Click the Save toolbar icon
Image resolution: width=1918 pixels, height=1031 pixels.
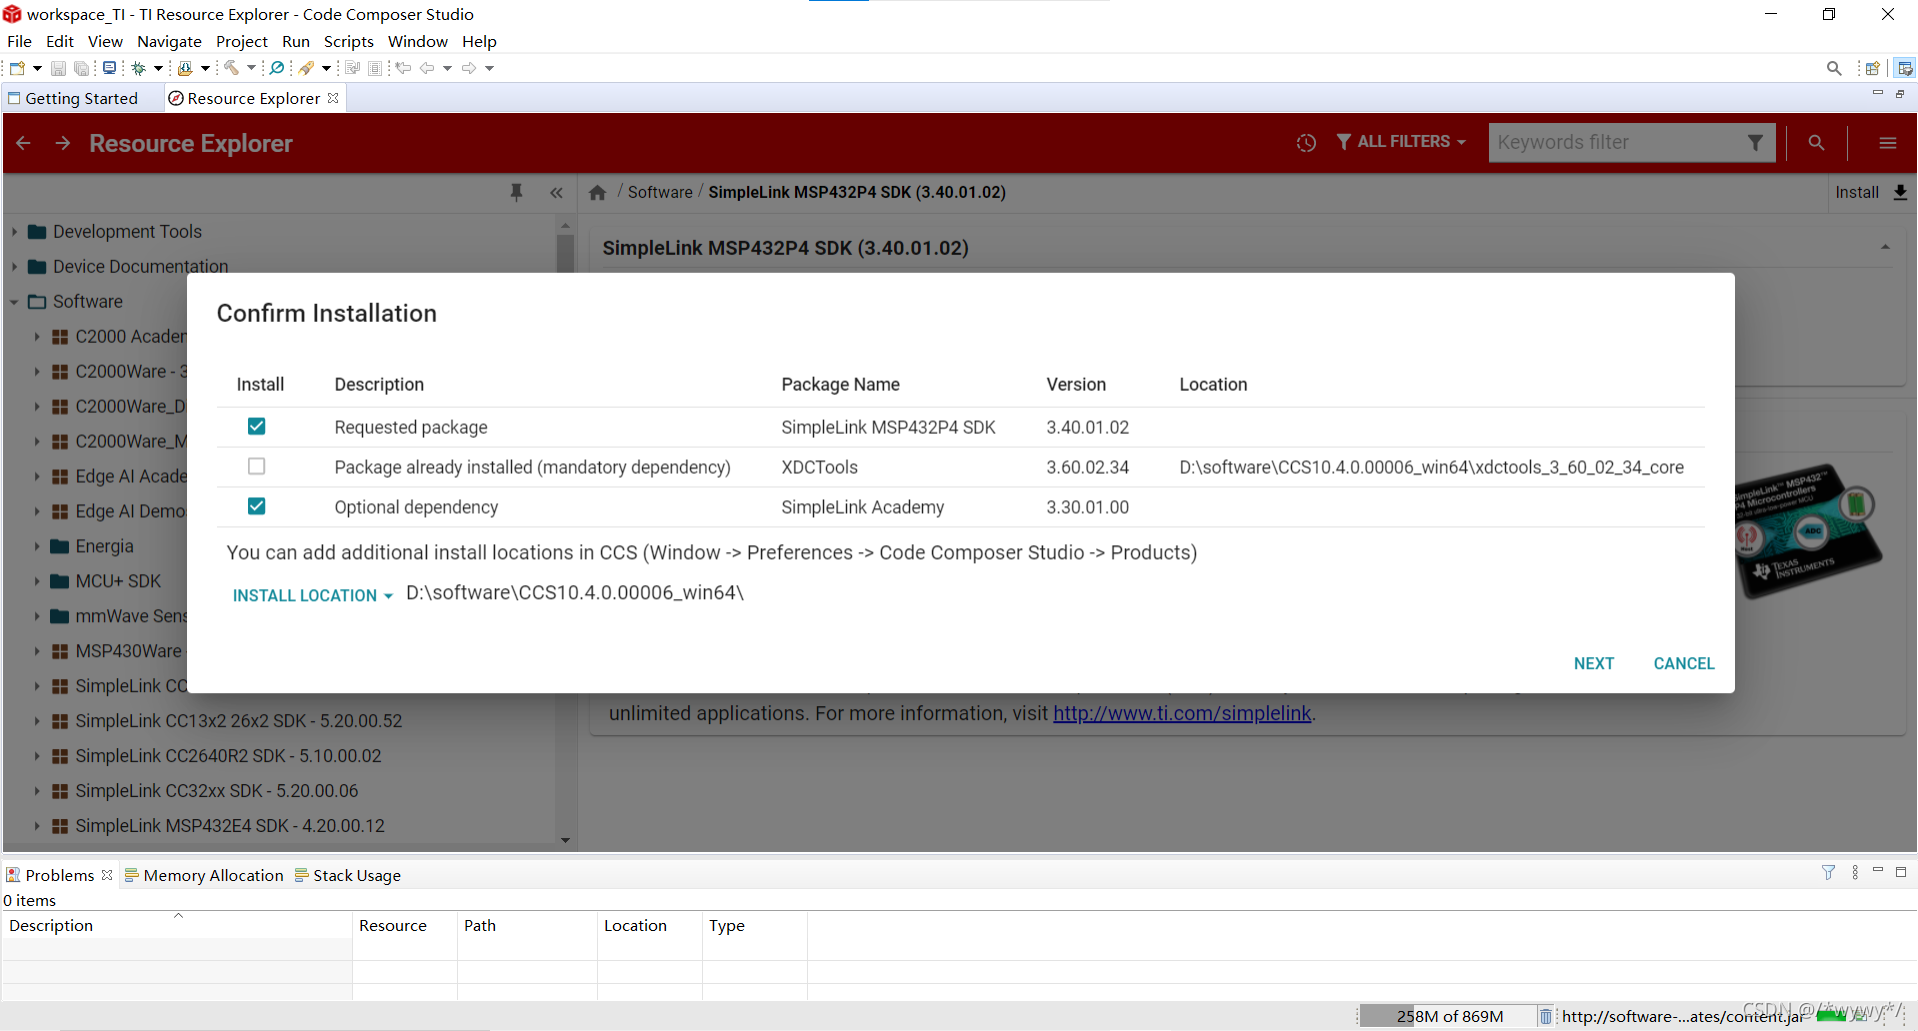(58, 68)
